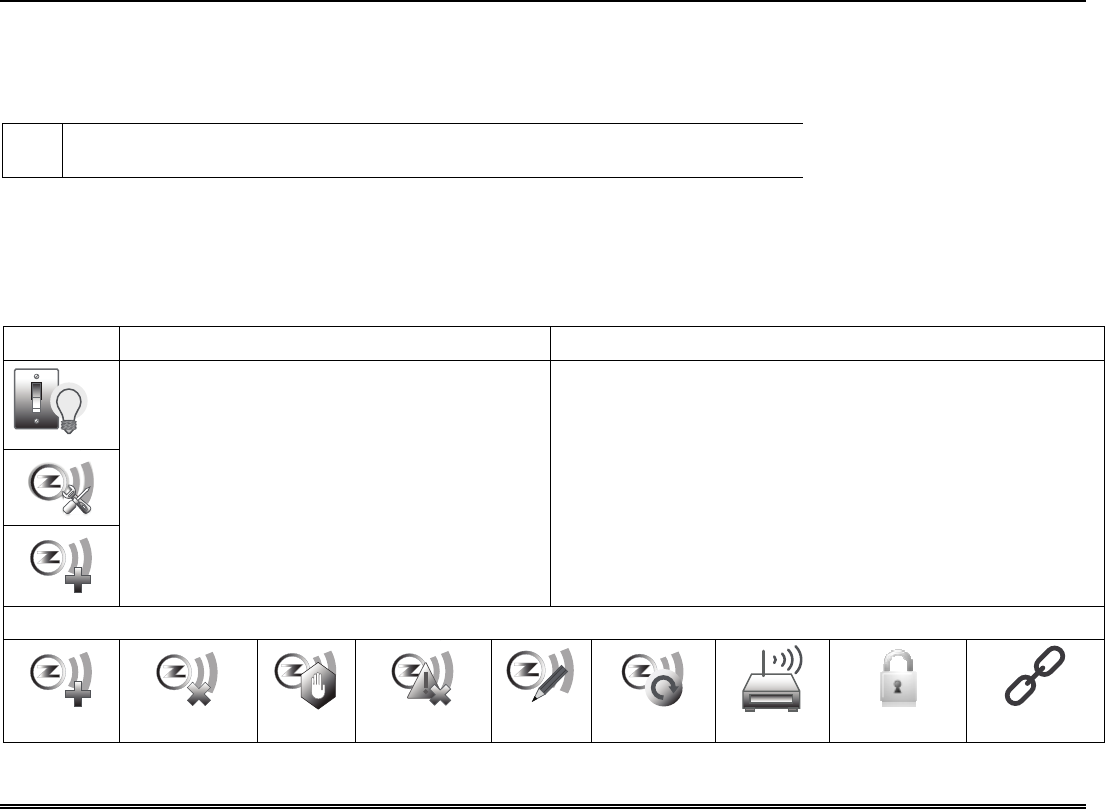
Task: Open the Z-Wave tools wrench and screwdriver icon
Action: pos(61,488)
